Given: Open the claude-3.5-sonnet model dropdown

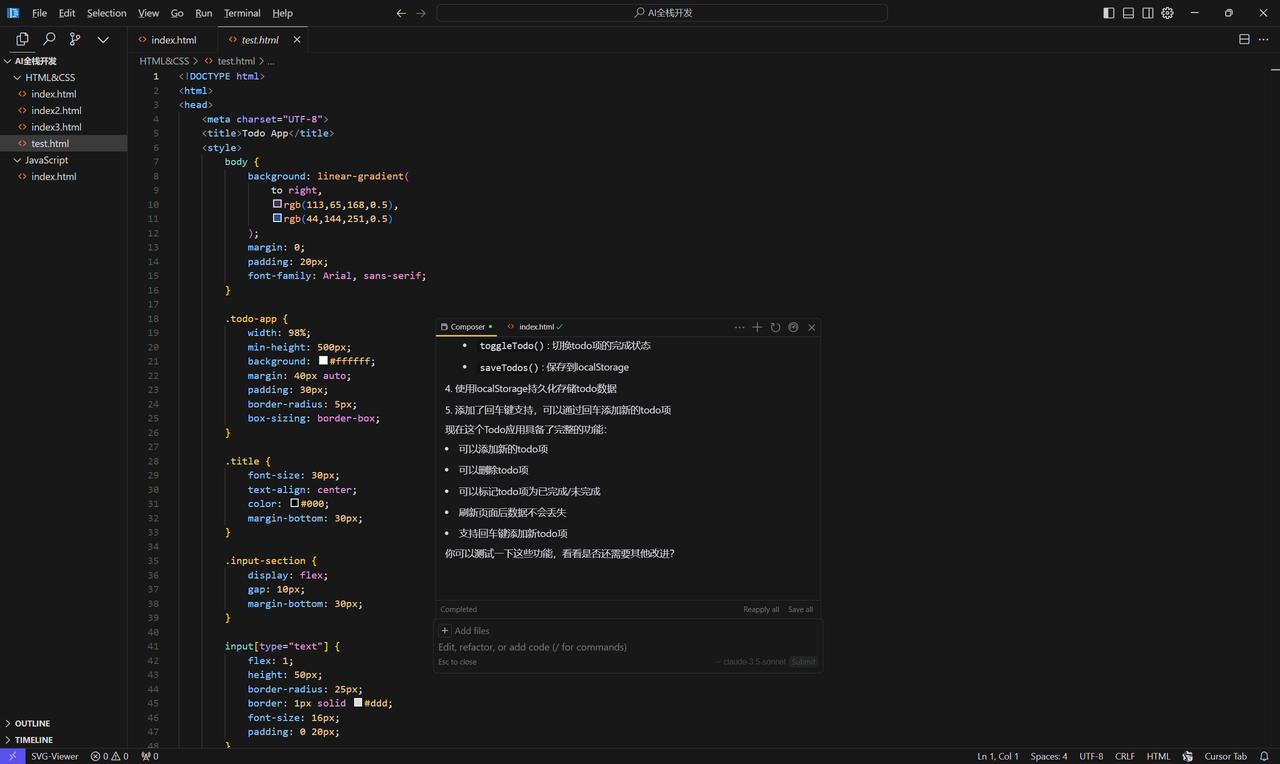Looking at the screenshot, I should (751, 662).
